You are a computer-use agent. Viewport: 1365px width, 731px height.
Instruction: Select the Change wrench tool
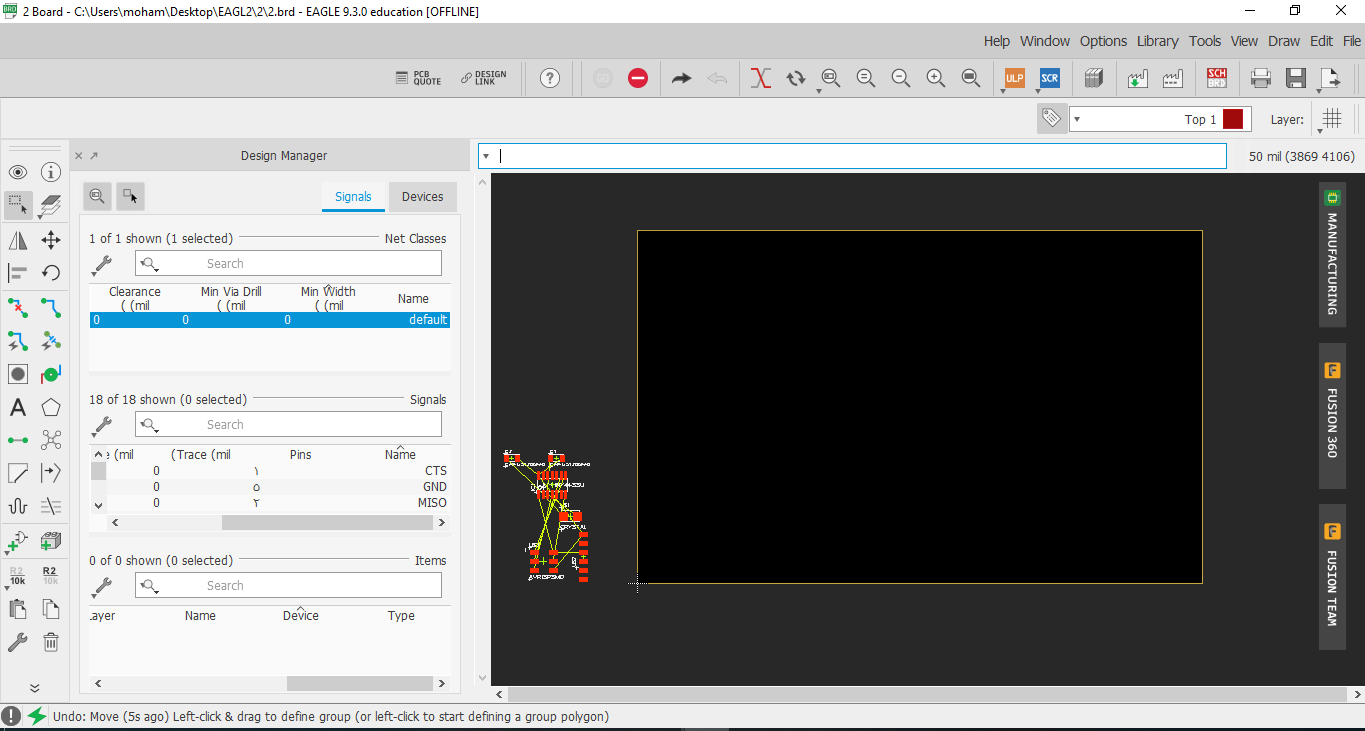18,643
